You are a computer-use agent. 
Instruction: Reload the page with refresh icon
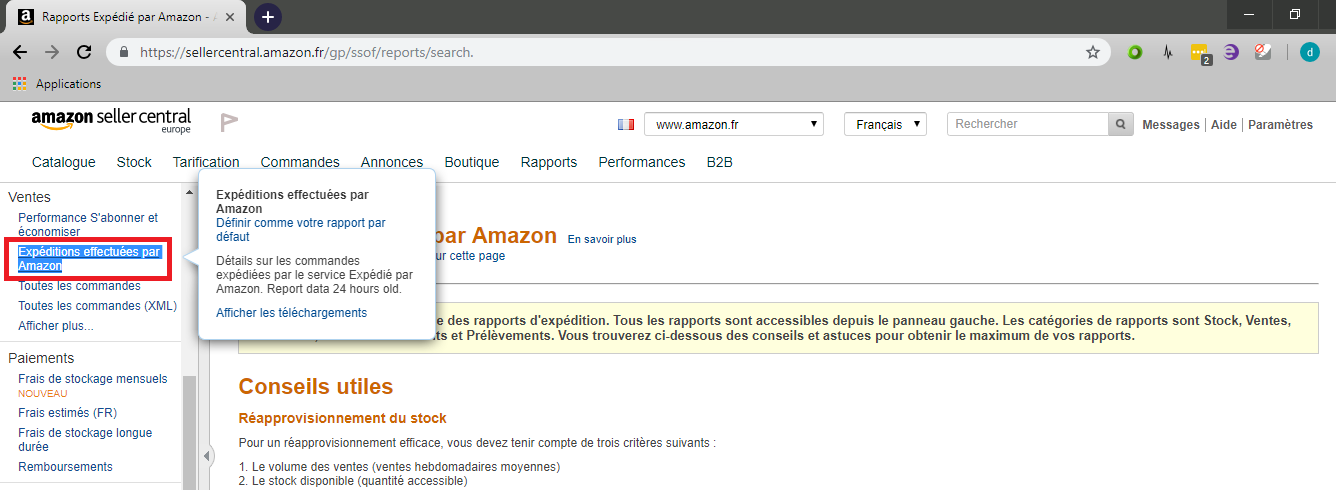click(x=84, y=52)
